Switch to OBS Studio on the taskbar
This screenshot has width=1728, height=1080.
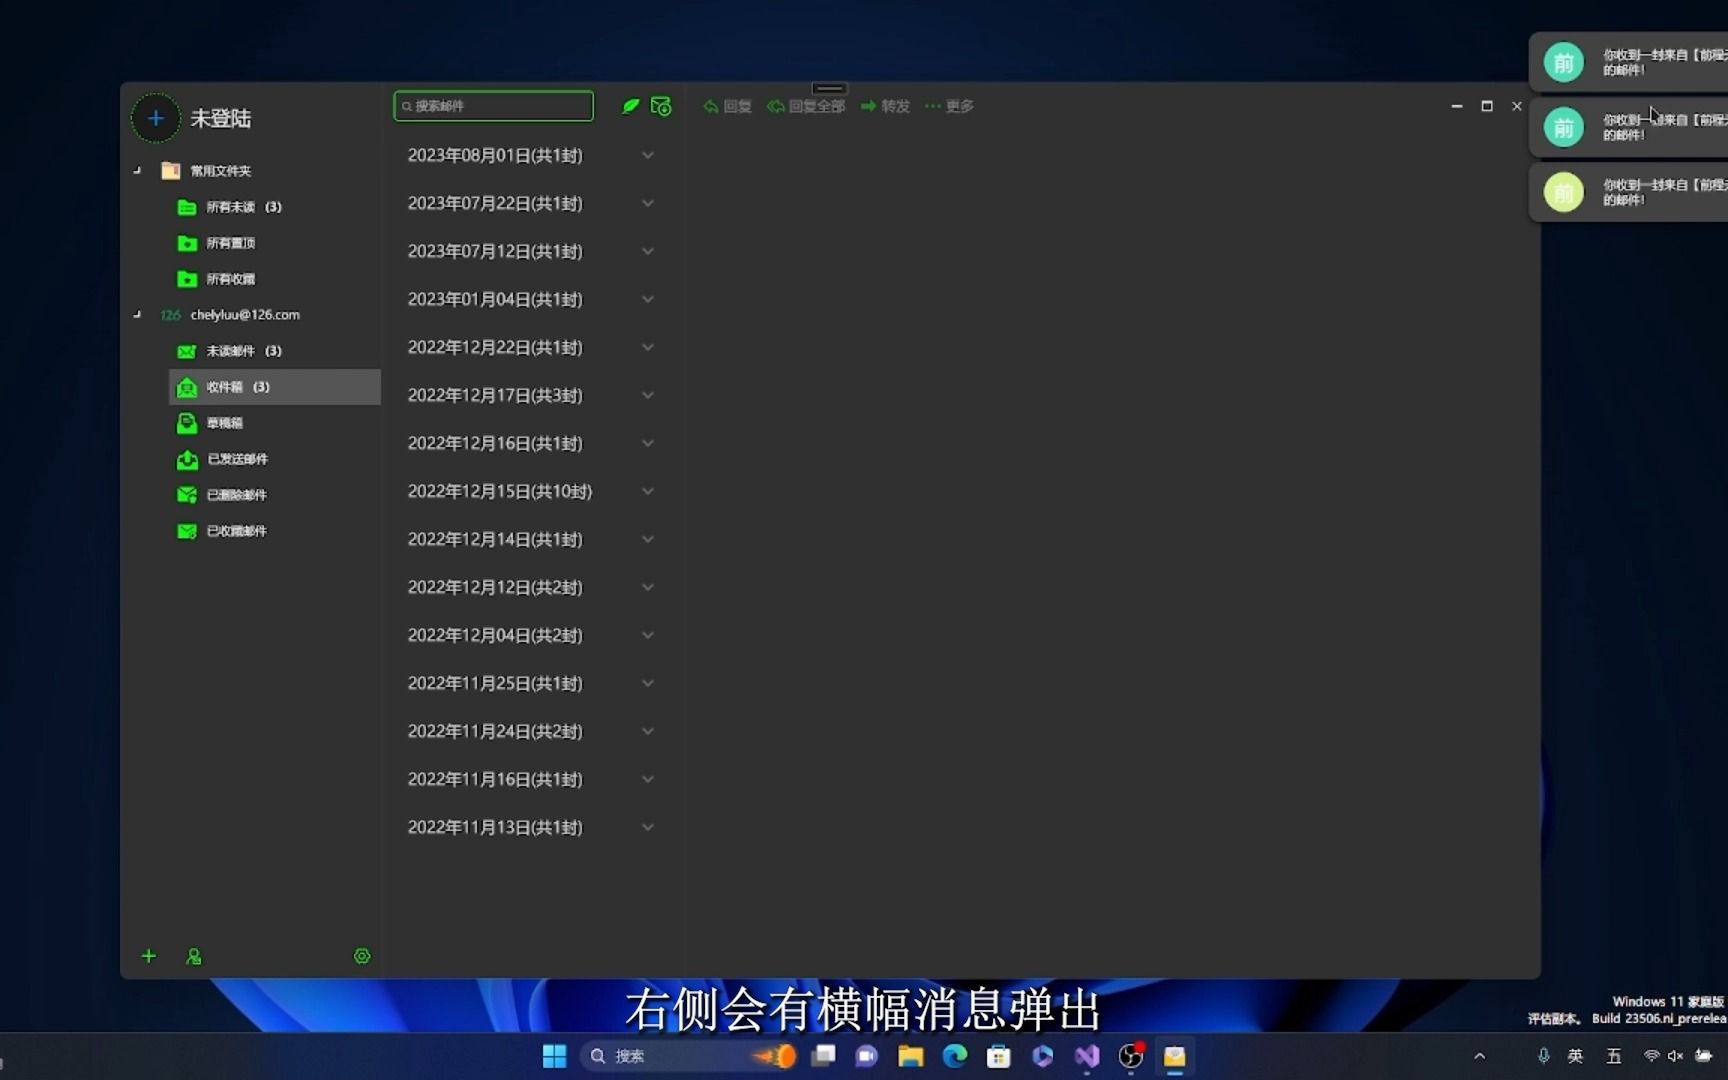point(1131,1056)
